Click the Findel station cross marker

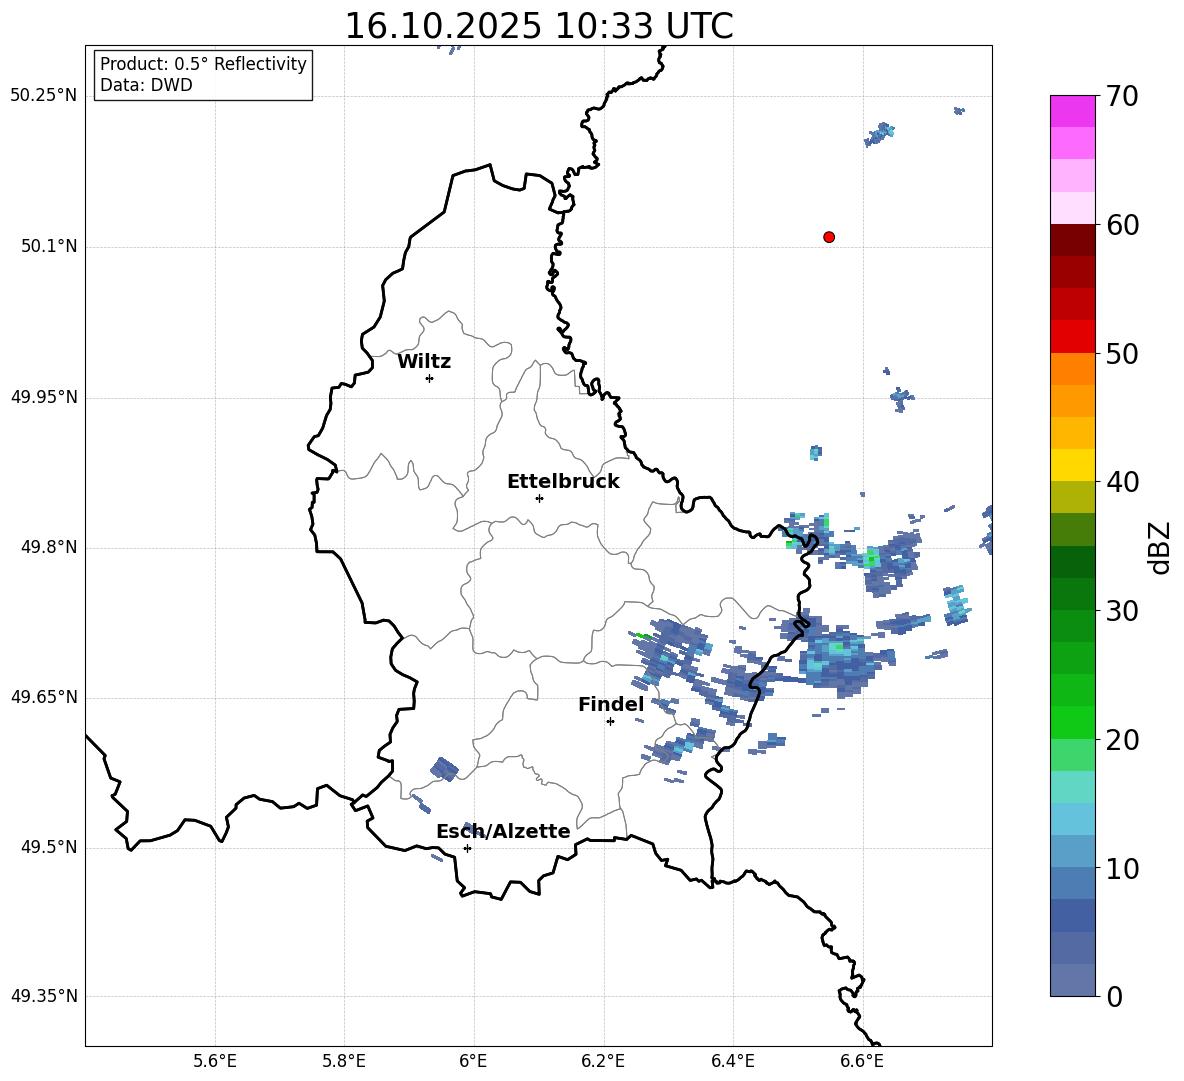tap(610, 722)
